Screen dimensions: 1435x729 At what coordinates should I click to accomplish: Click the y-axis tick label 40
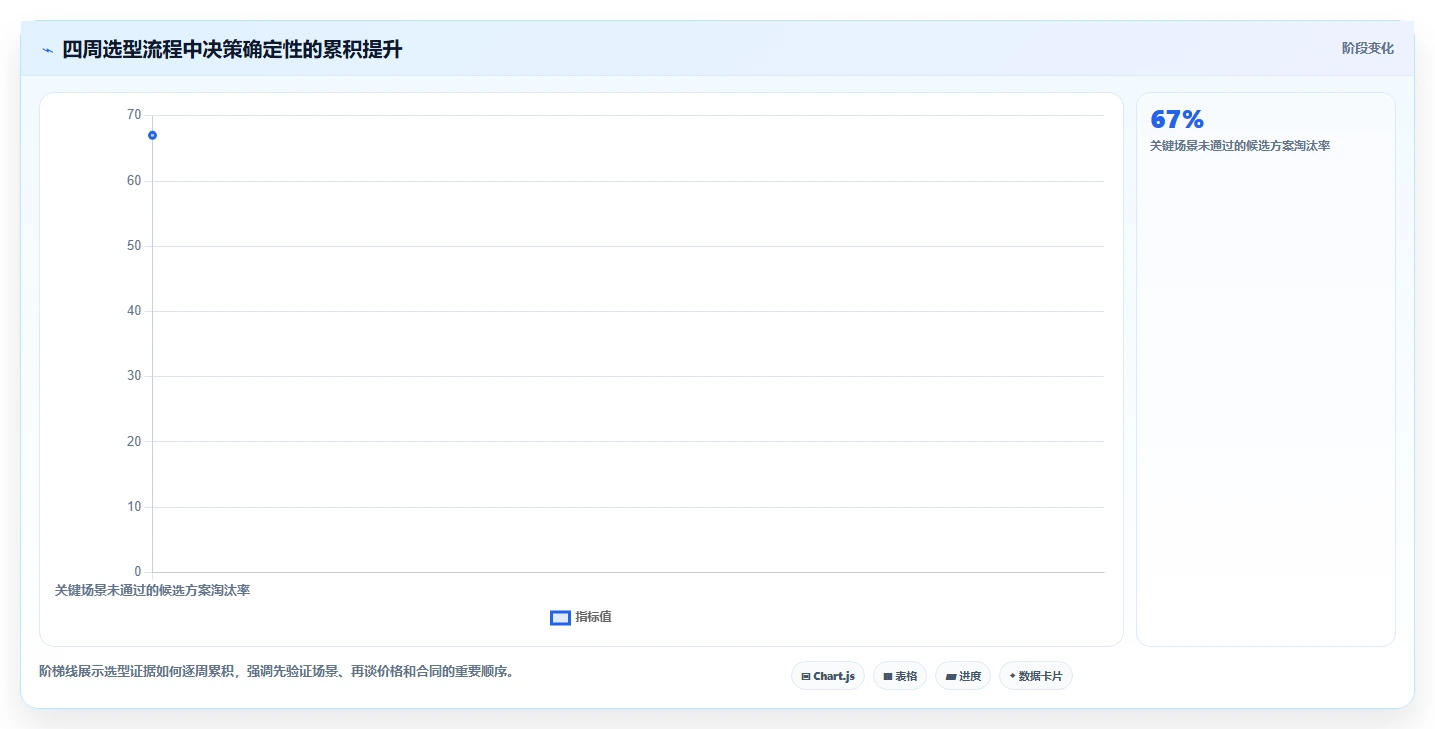[x=134, y=311]
